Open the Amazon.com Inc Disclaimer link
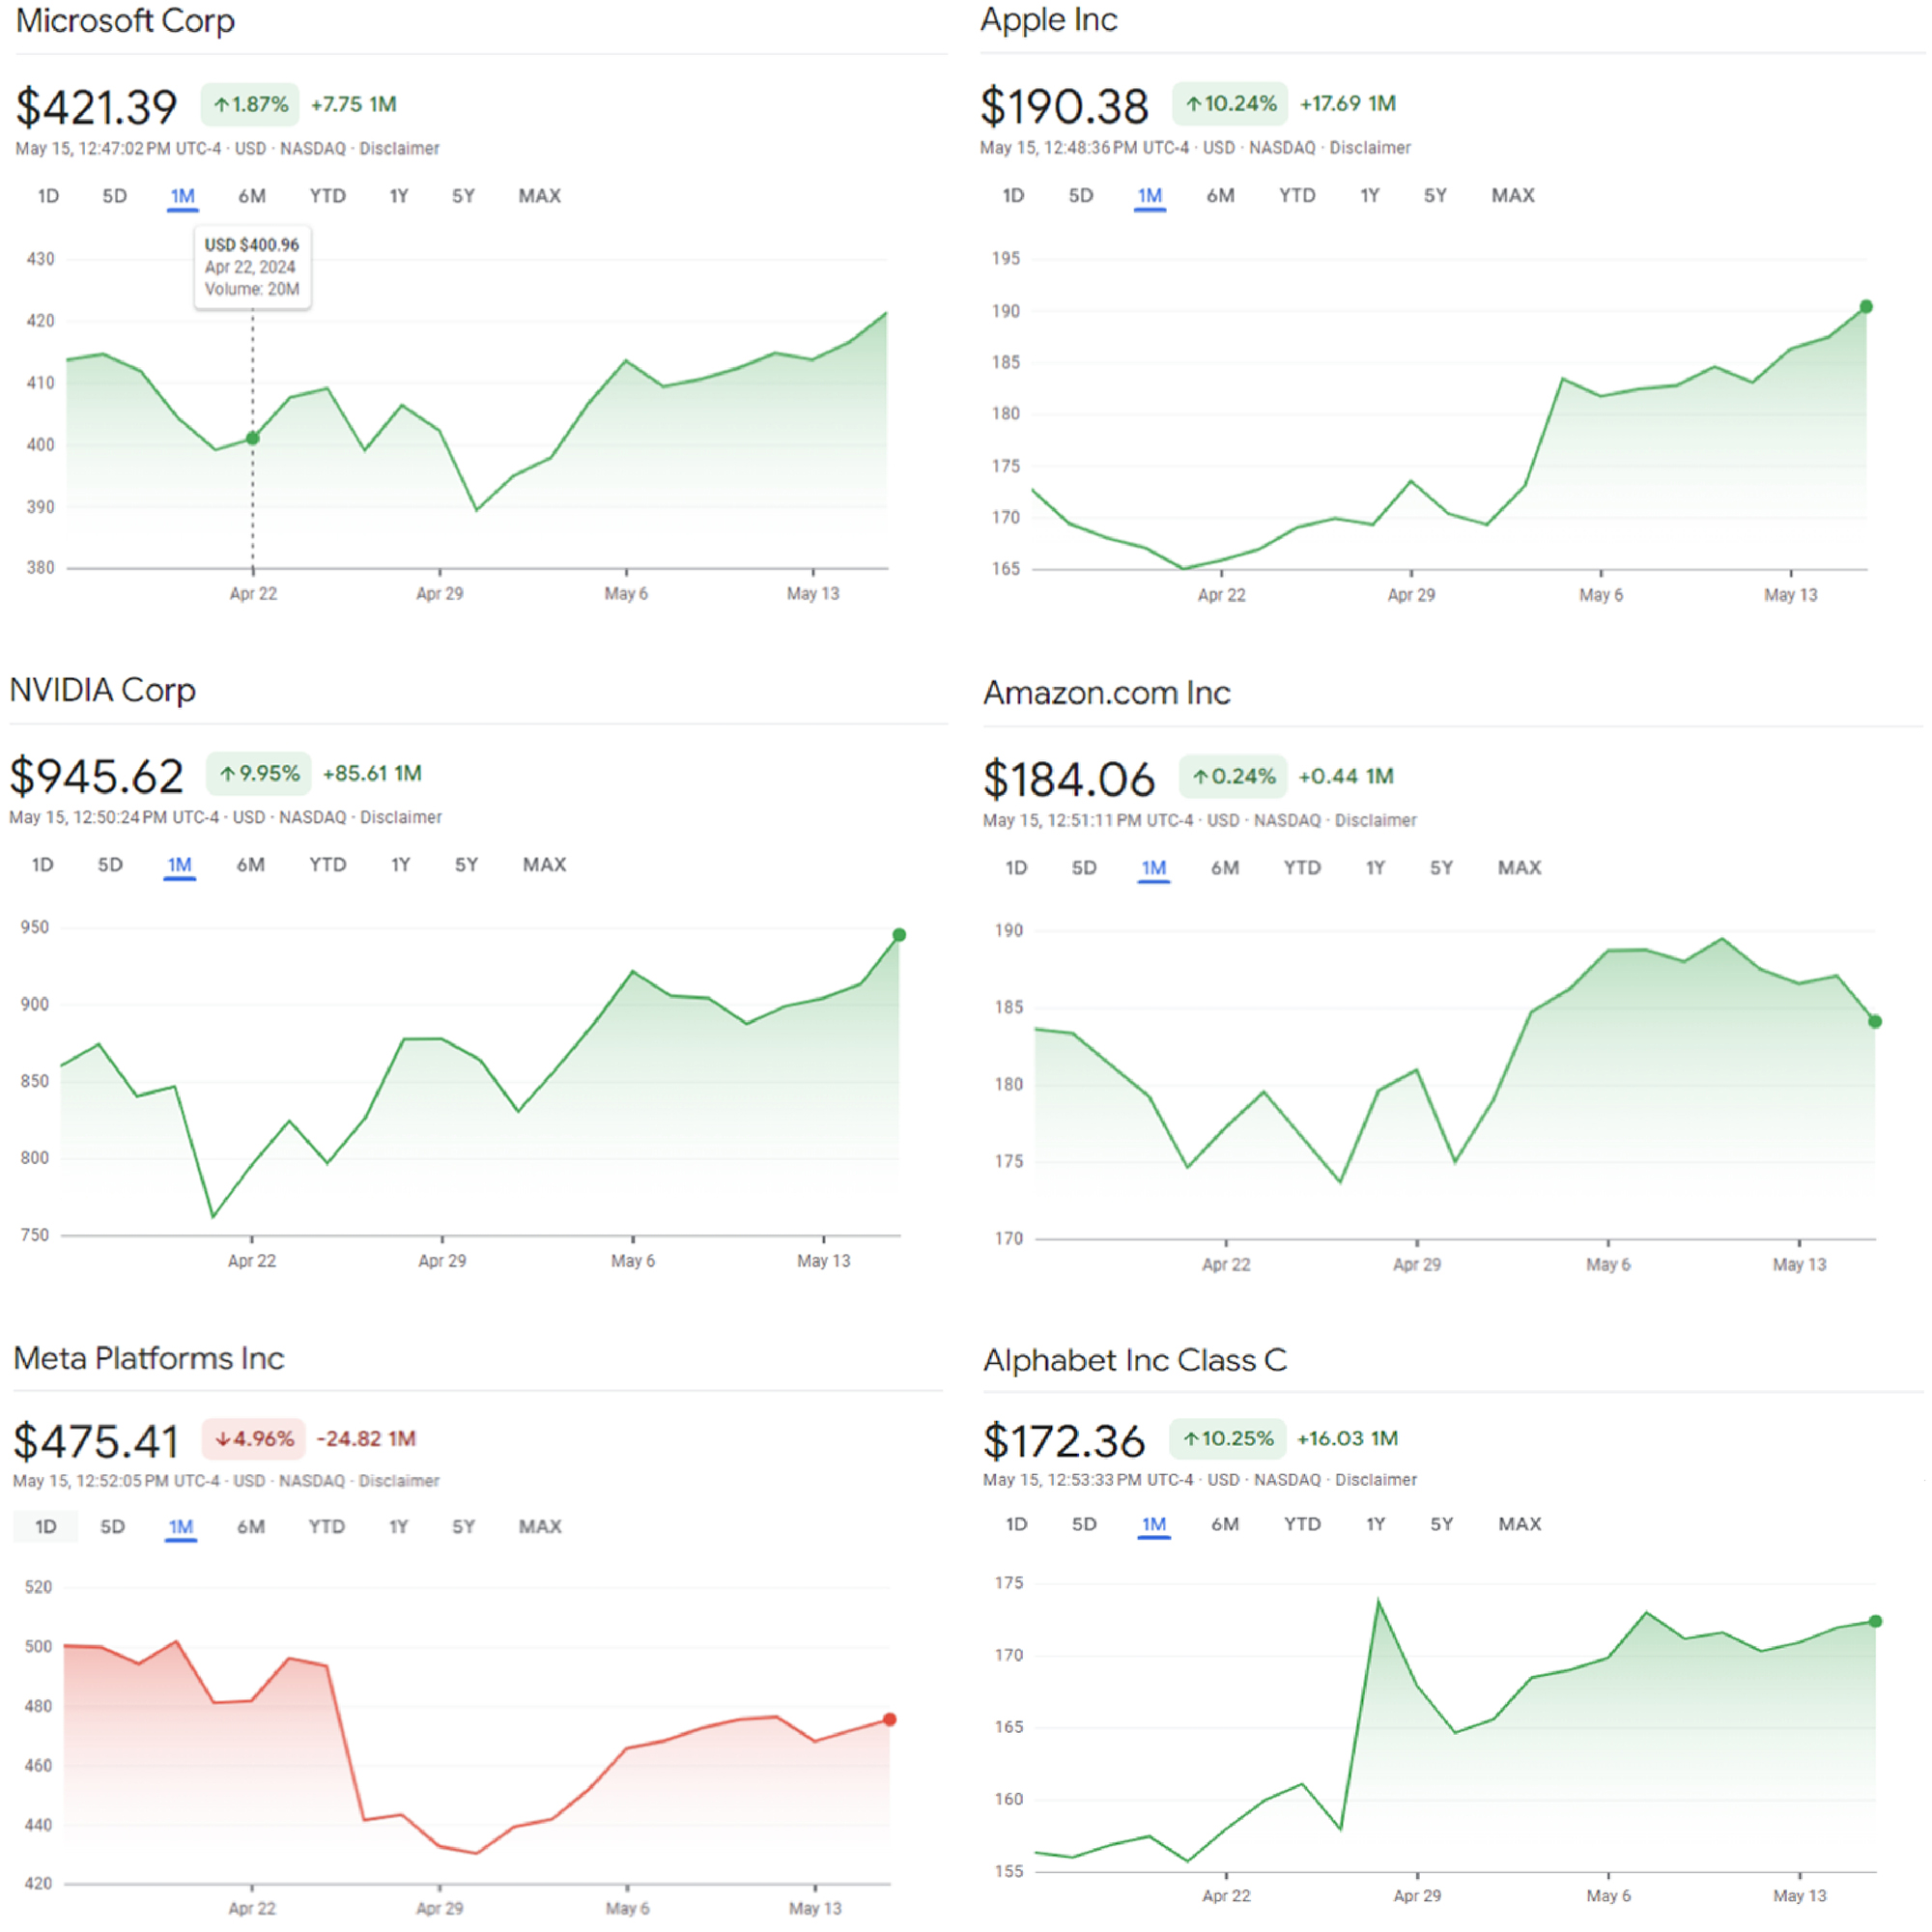Viewport: 1932px width, 1932px height. click(x=1376, y=821)
